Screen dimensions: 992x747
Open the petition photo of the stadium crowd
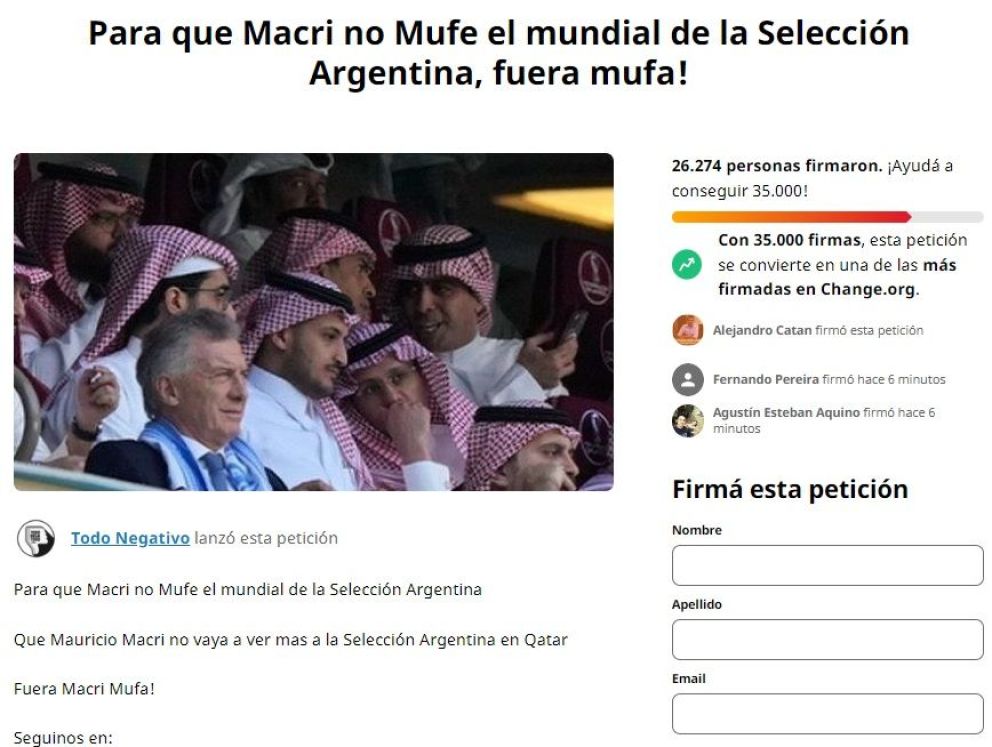click(314, 322)
